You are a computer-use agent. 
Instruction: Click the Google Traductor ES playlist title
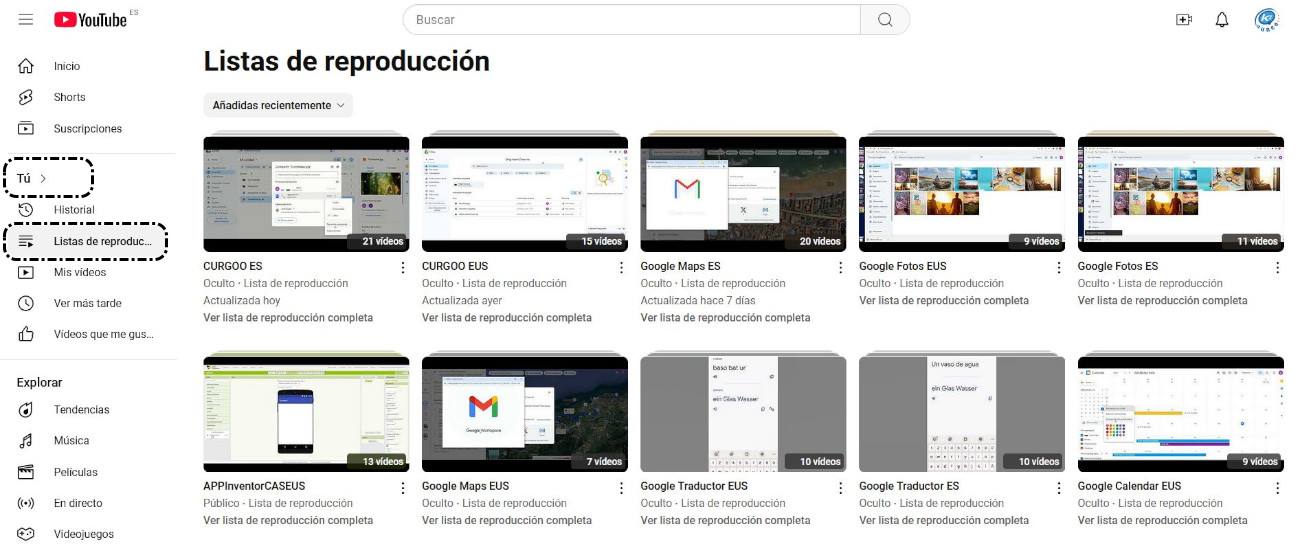[x=909, y=486]
